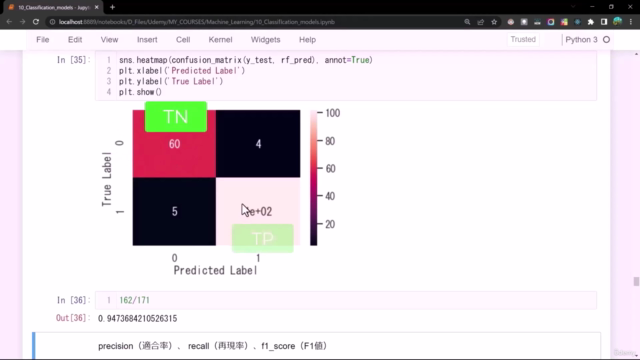Click the kernel idle indicator circle
The height and width of the screenshot is (360, 640).
(607, 40)
